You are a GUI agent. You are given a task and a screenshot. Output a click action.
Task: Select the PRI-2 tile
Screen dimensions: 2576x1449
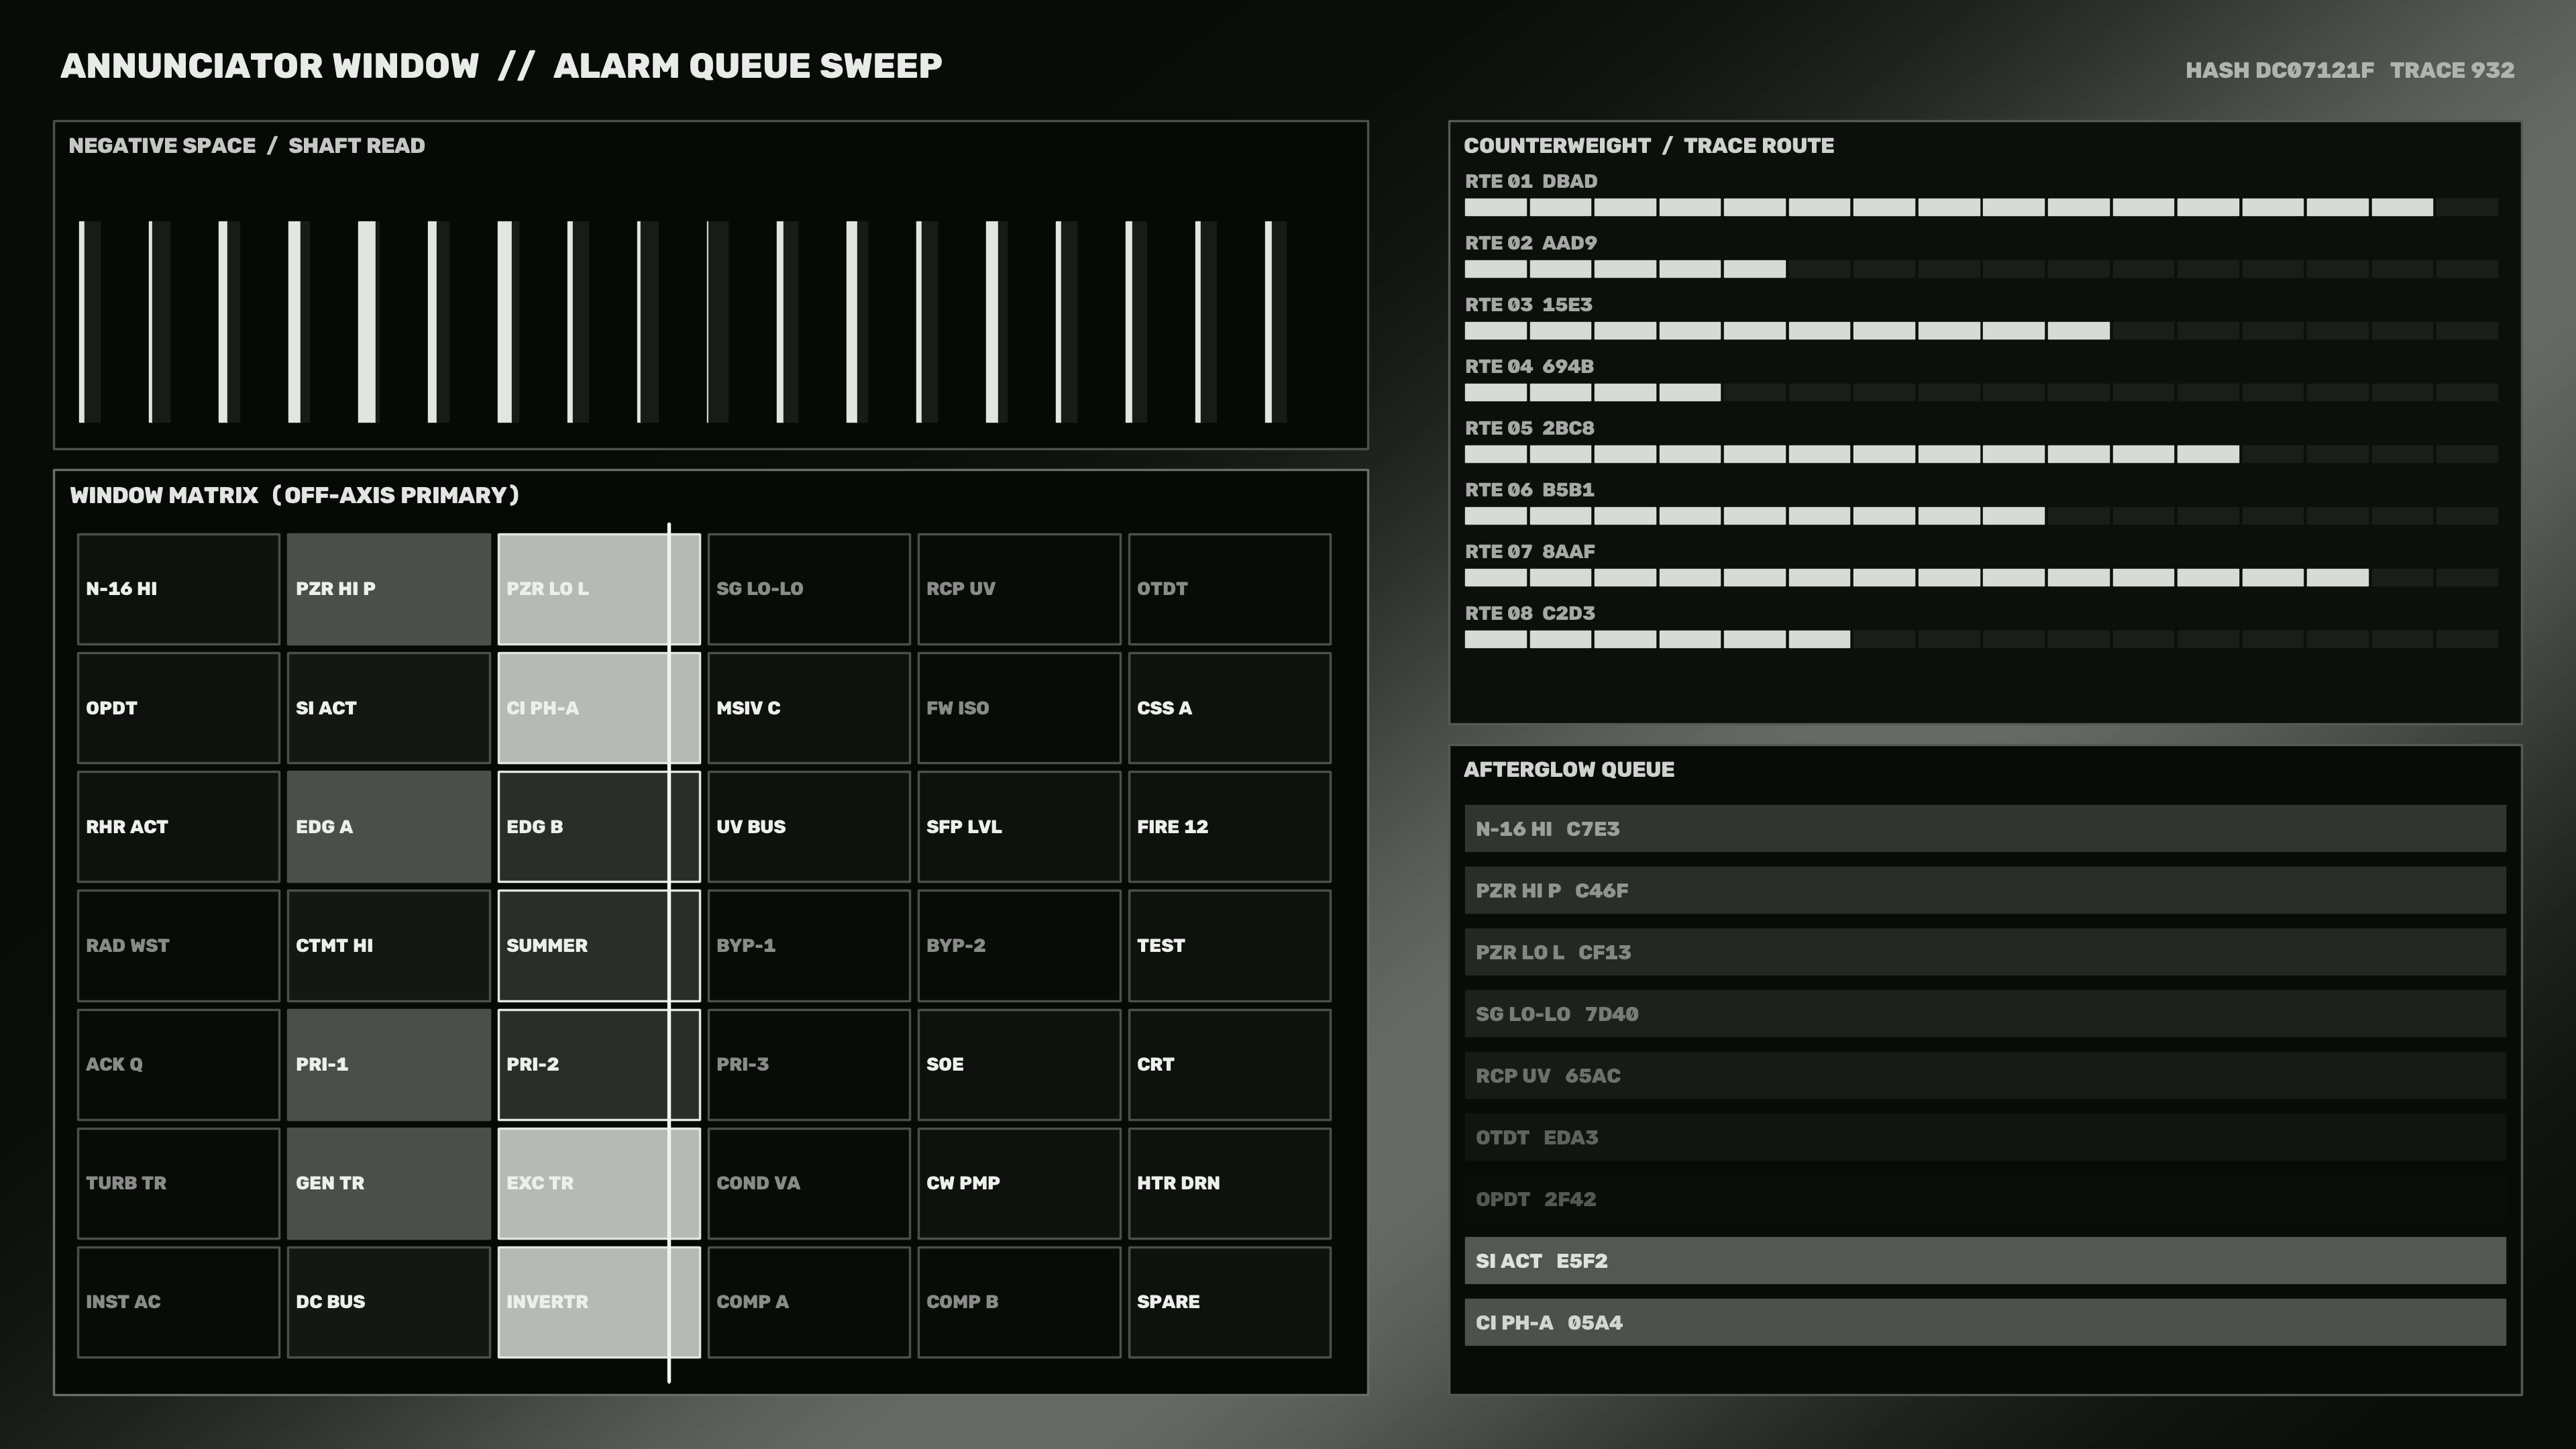[x=599, y=1065]
